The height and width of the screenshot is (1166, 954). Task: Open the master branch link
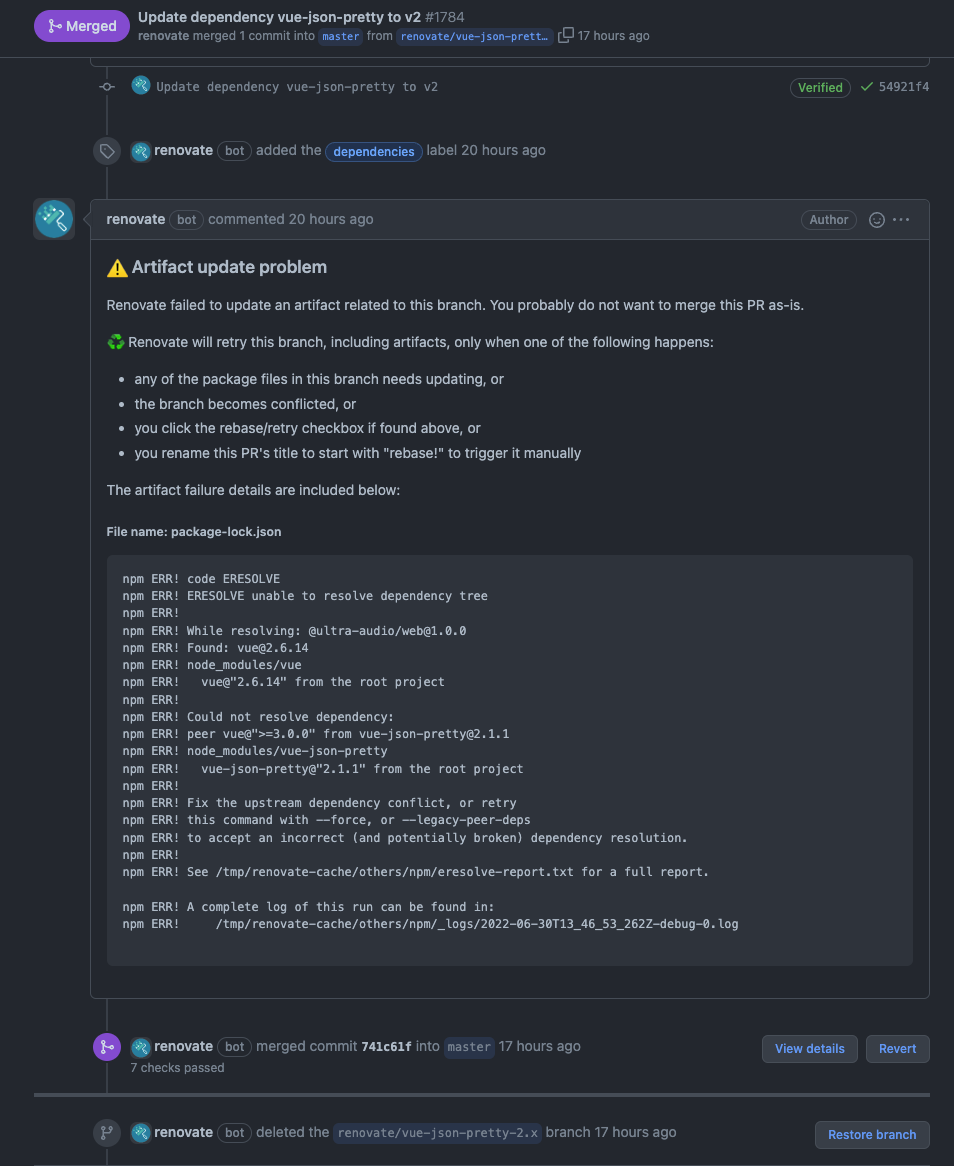tap(340, 36)
